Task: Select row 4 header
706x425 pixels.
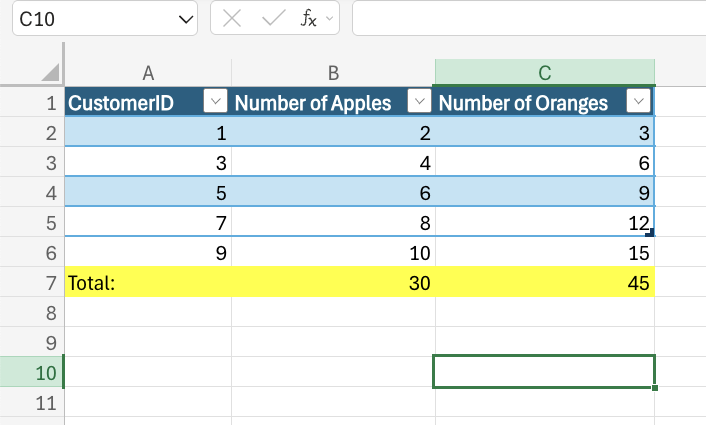Action: 32,192
